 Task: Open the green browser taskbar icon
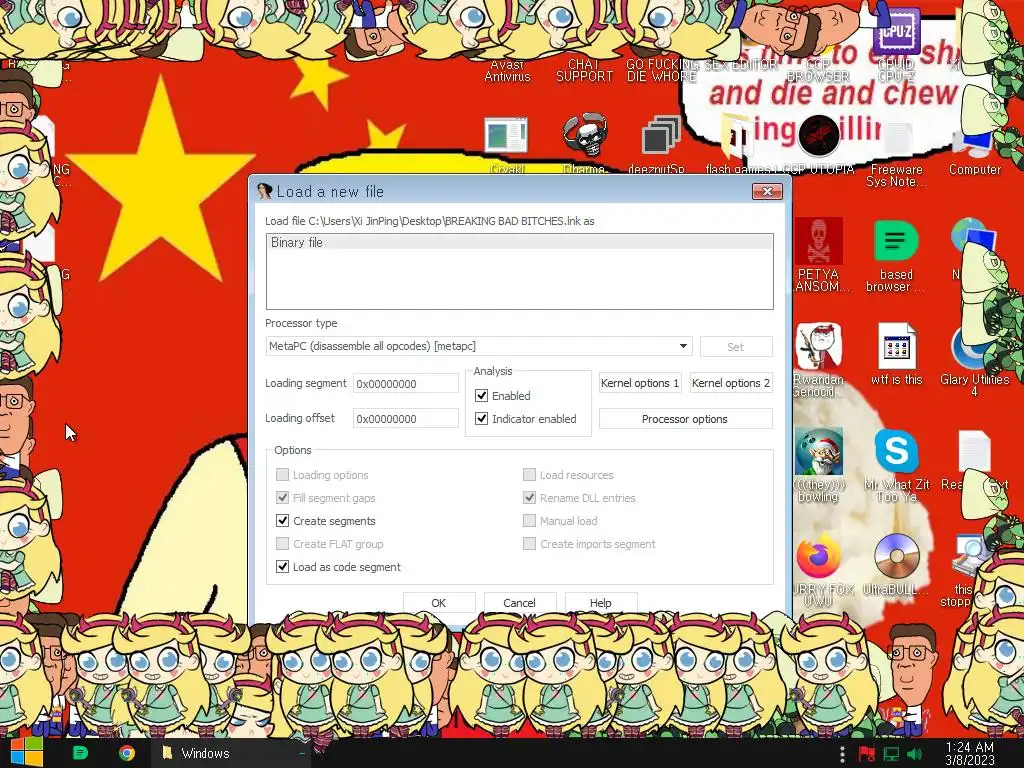pyautogui.click(x=80, y=753)
